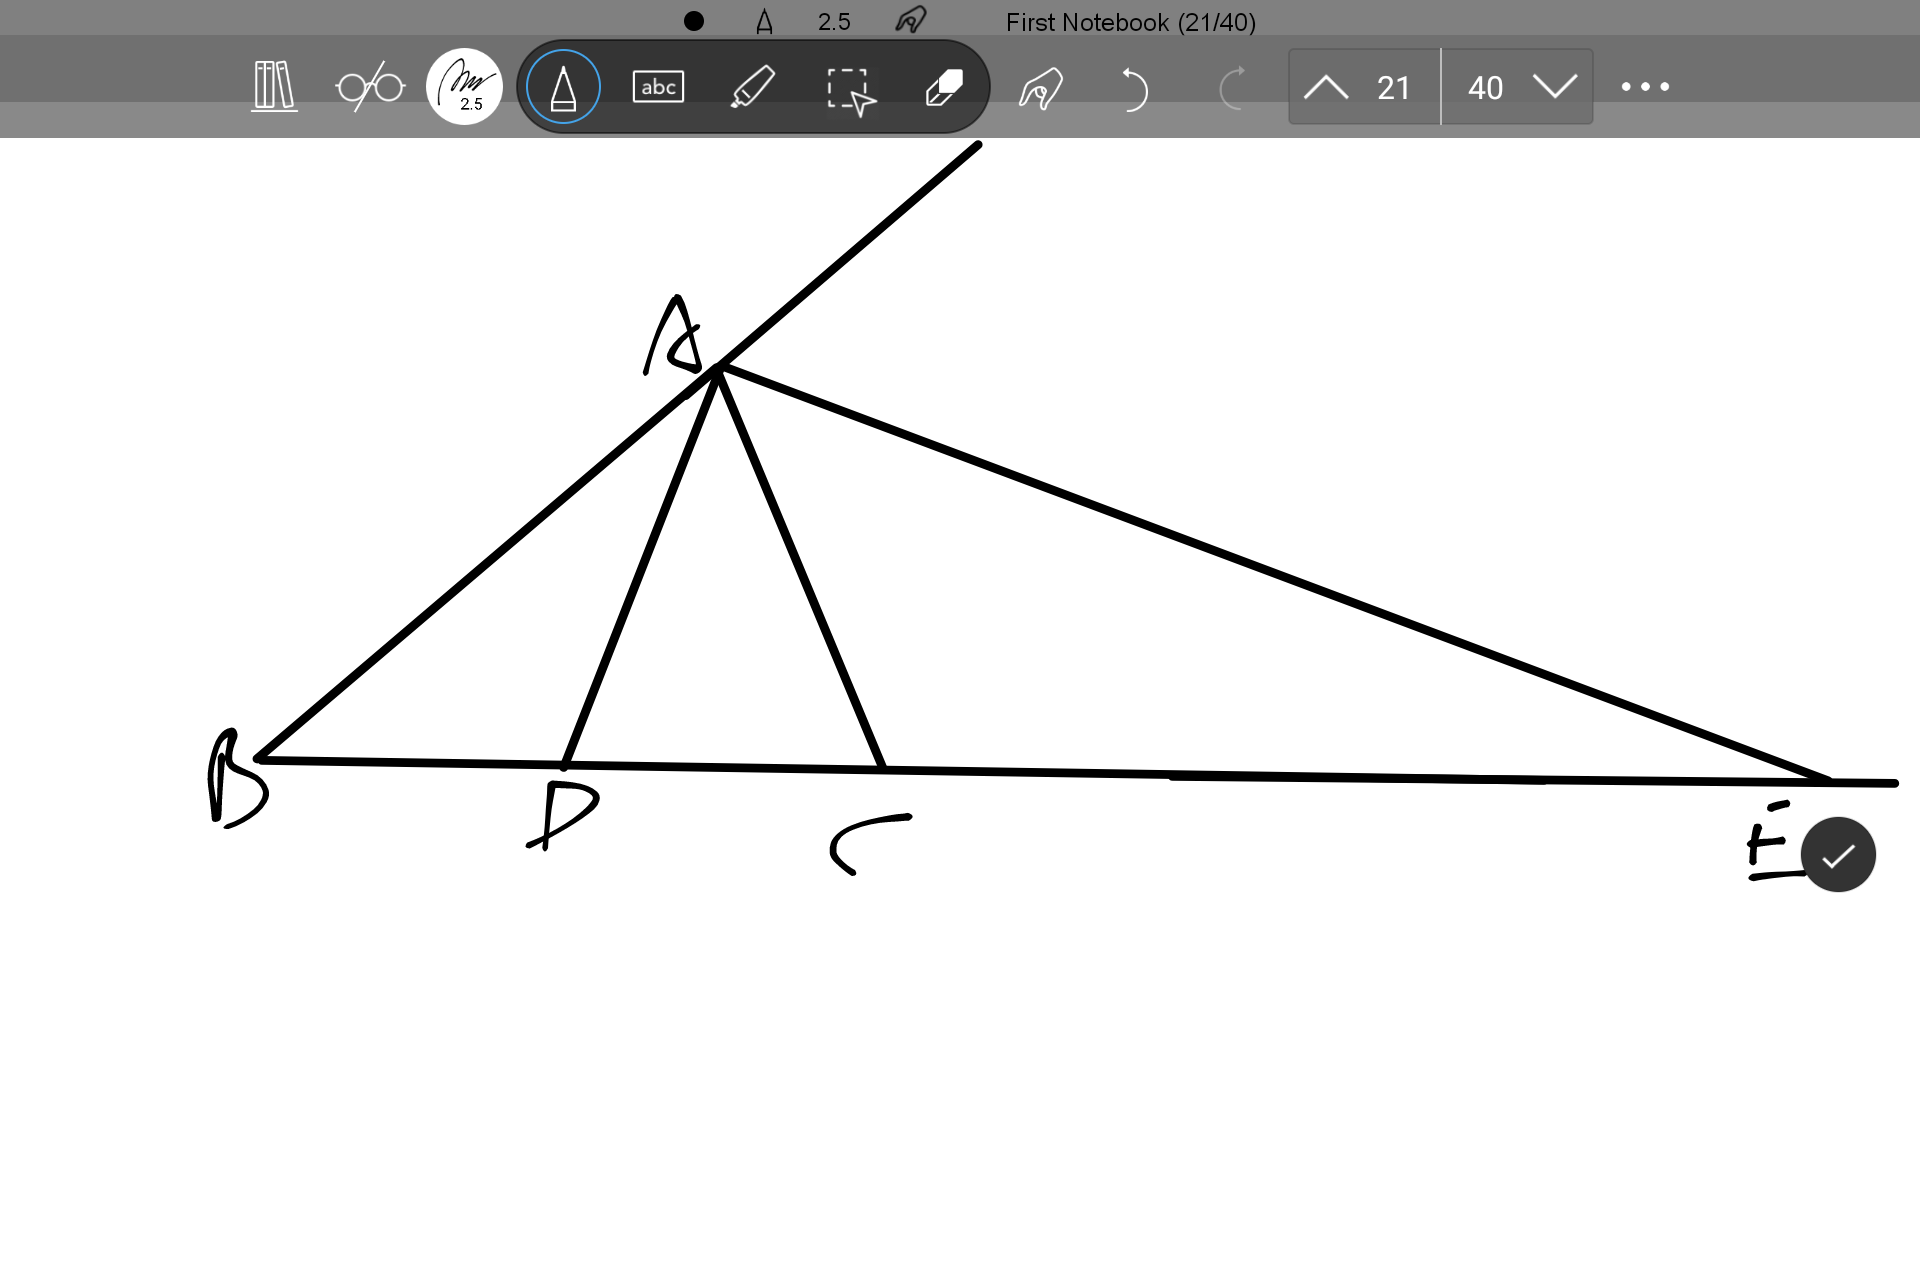Select the eraser tool
Viewport: 1920px width, 1280px height.
point(945,87)
